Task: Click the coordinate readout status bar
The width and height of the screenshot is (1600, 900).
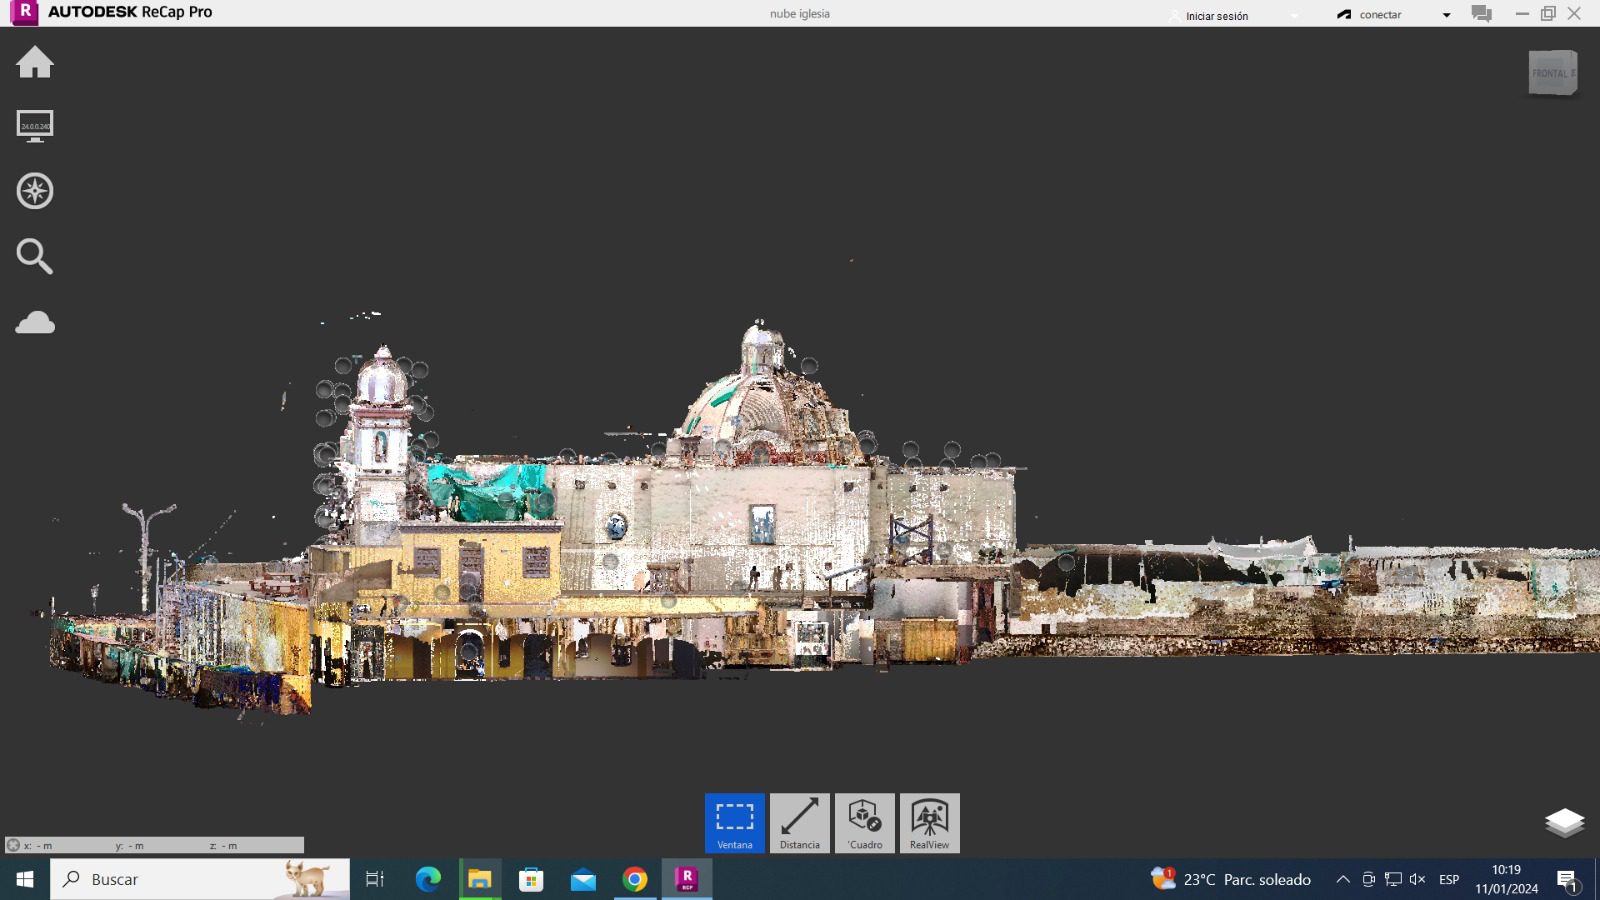Action: [155, 845]
